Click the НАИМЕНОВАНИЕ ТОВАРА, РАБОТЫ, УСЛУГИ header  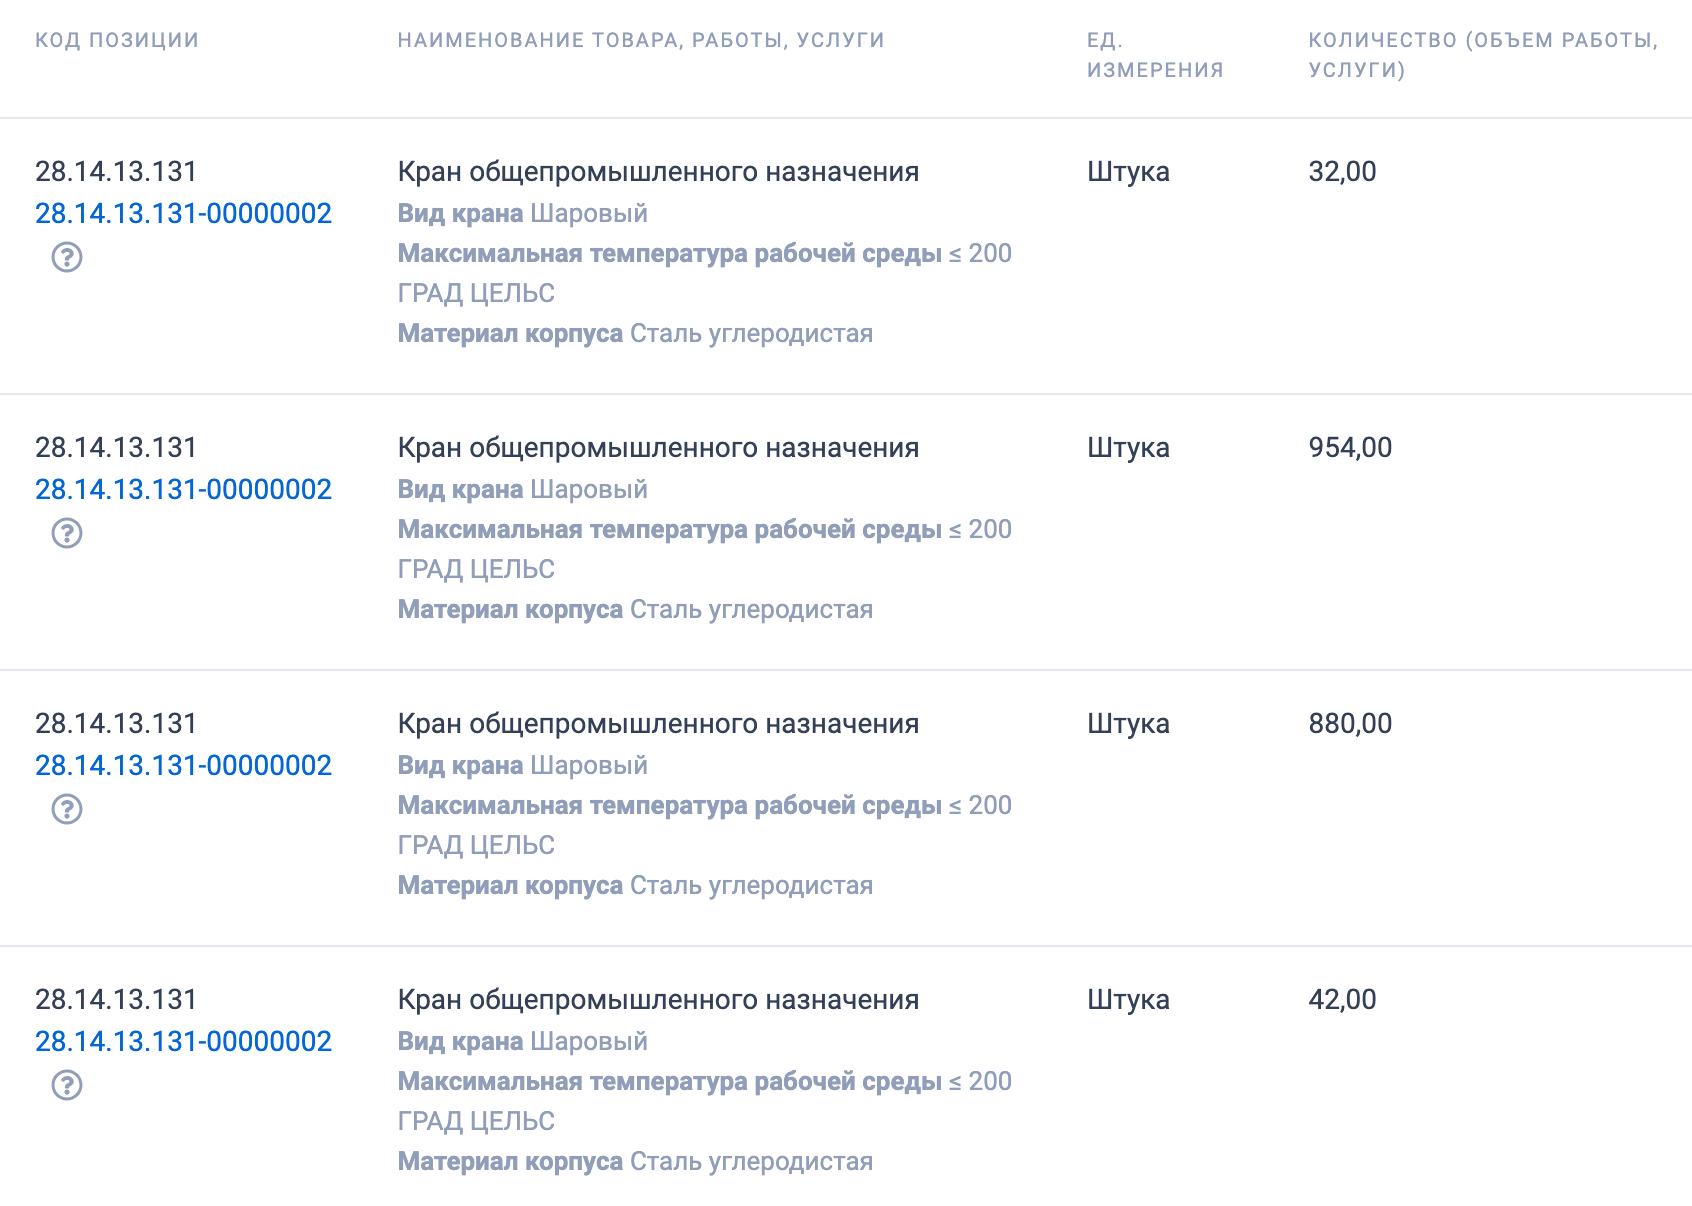point(641,40)
